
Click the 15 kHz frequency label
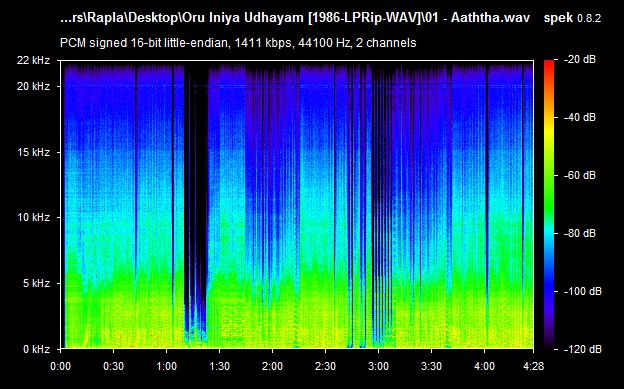[x=33, y=152]
